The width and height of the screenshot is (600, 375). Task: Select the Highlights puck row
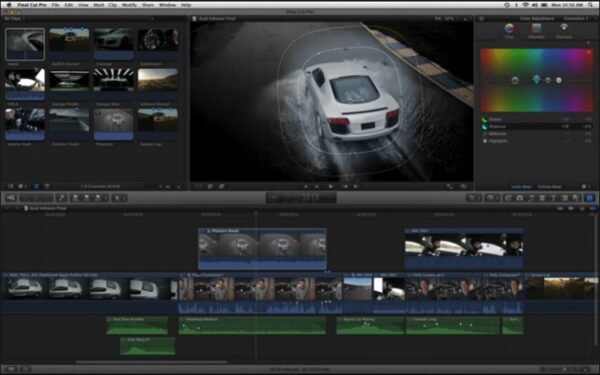tap(536, 141)
